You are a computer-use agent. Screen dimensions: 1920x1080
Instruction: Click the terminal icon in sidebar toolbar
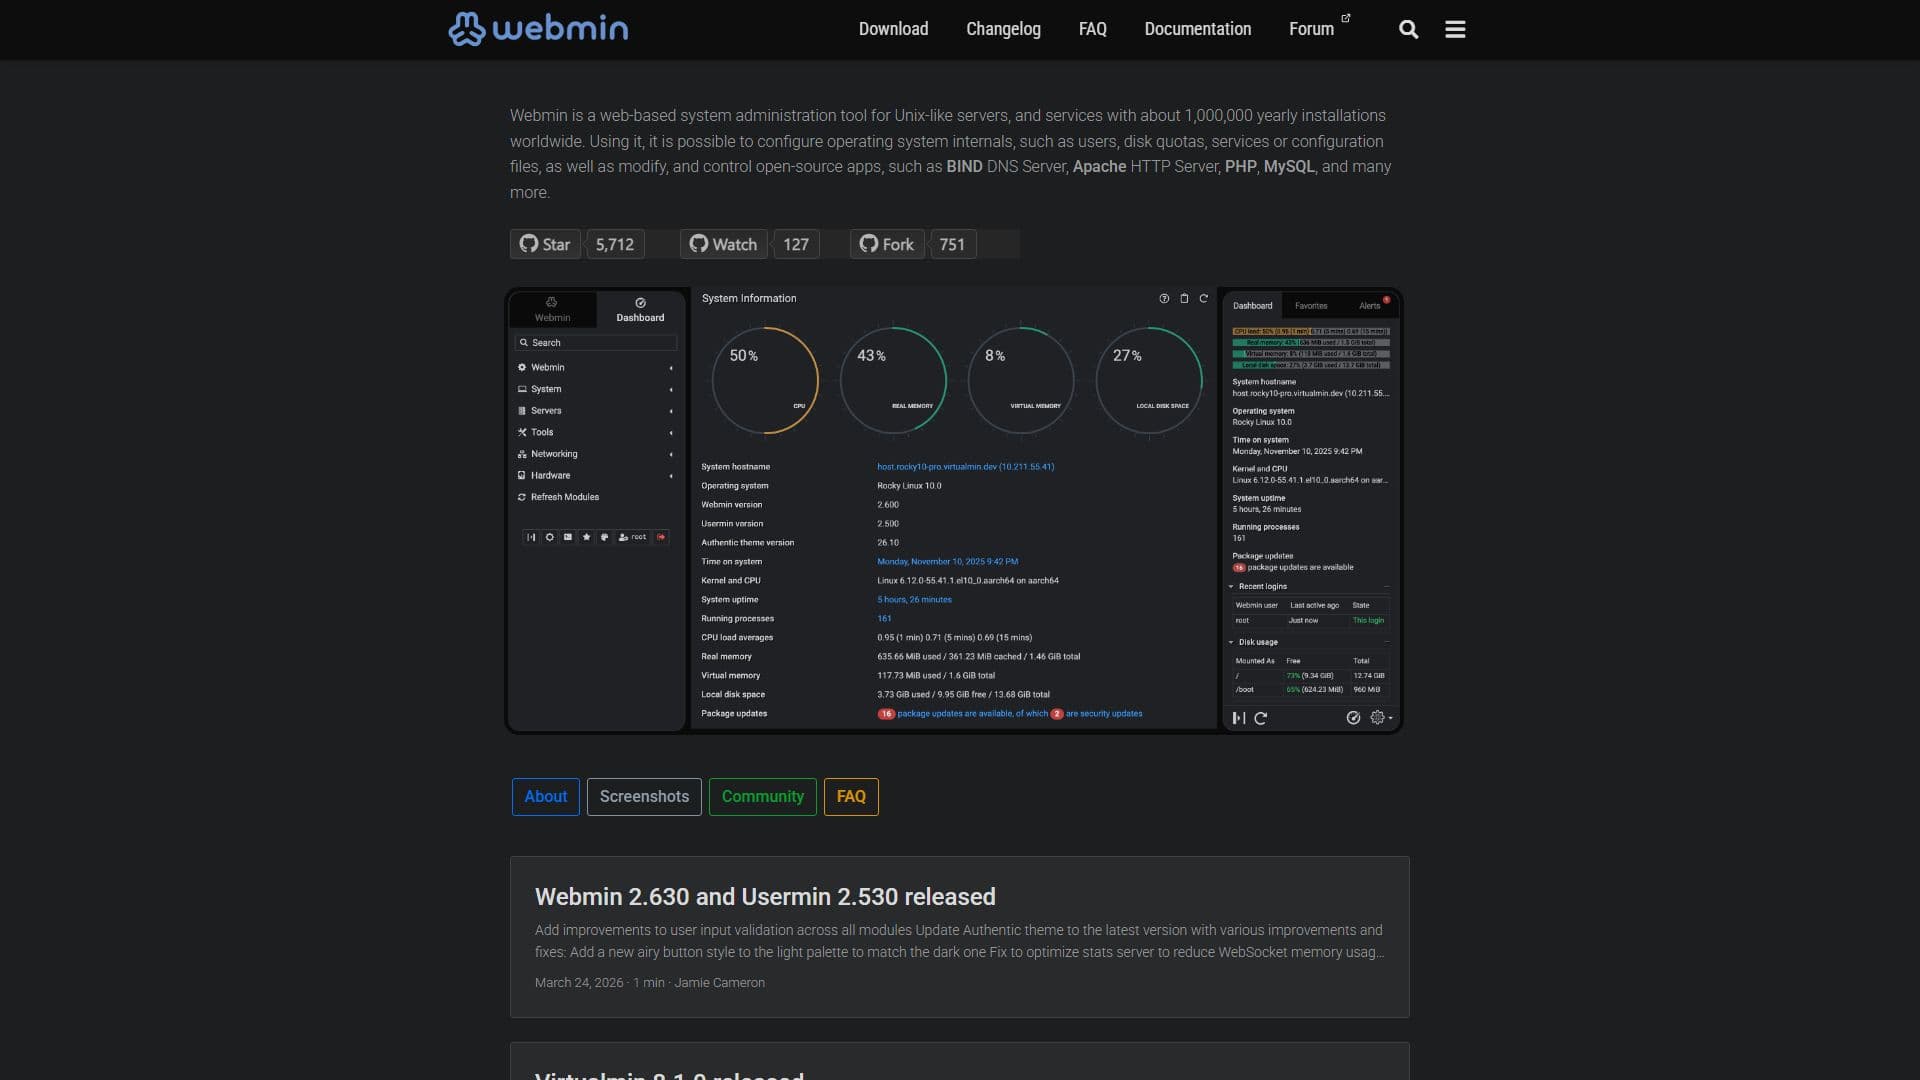click(568, 537)
